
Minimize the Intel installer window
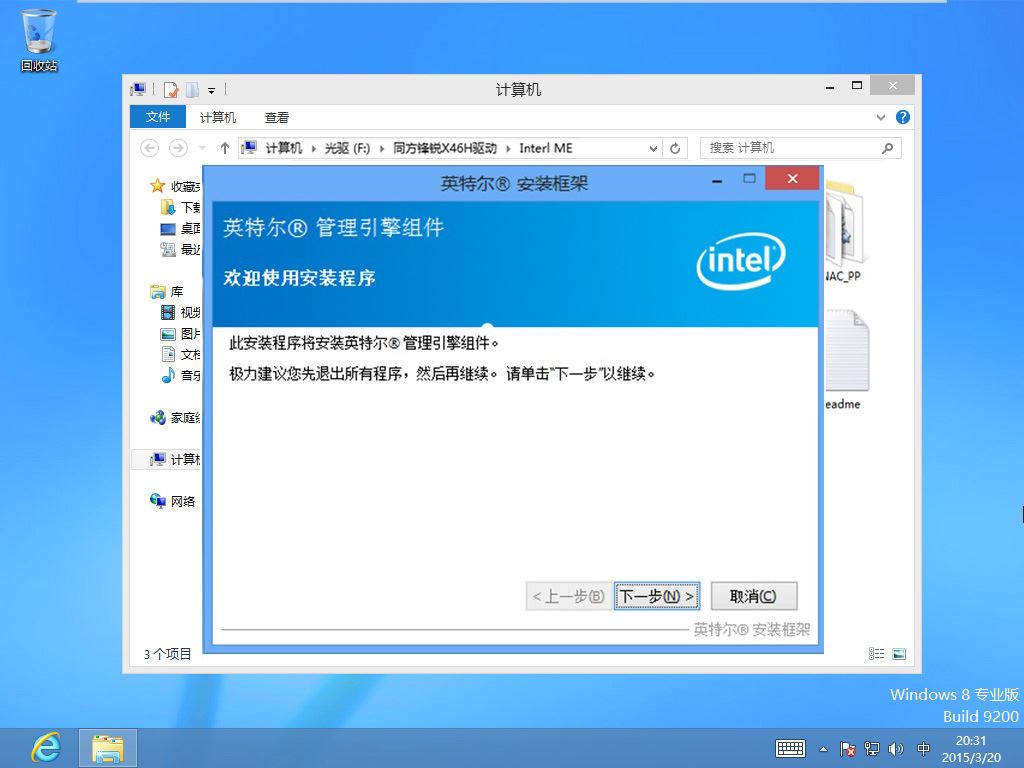pos(717,180)
